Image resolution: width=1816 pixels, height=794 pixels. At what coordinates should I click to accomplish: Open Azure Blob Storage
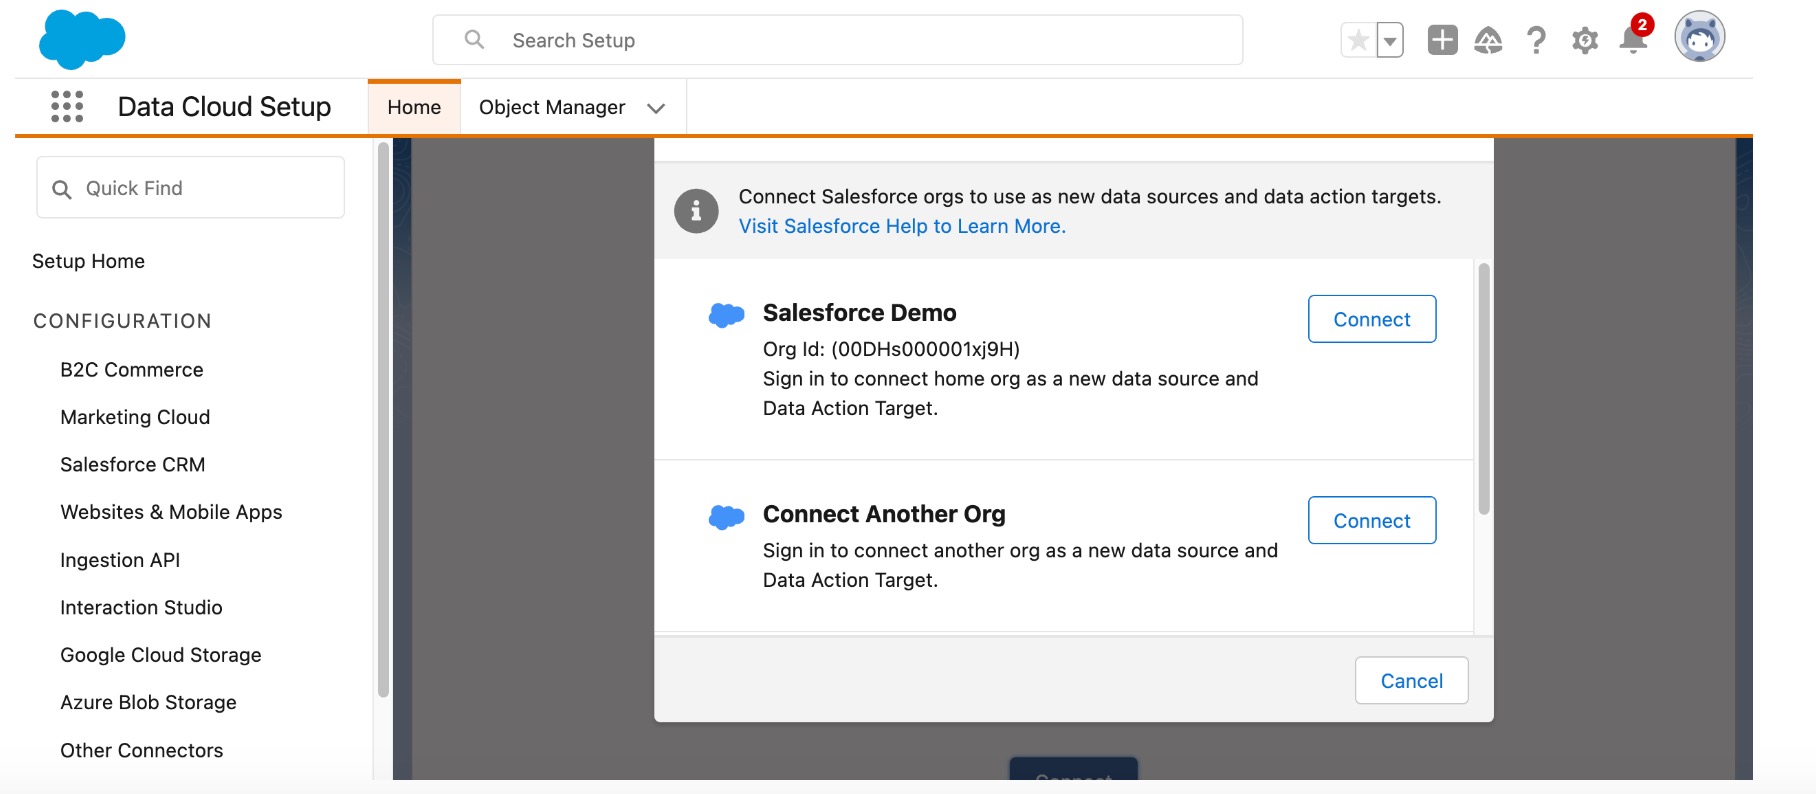148,702
